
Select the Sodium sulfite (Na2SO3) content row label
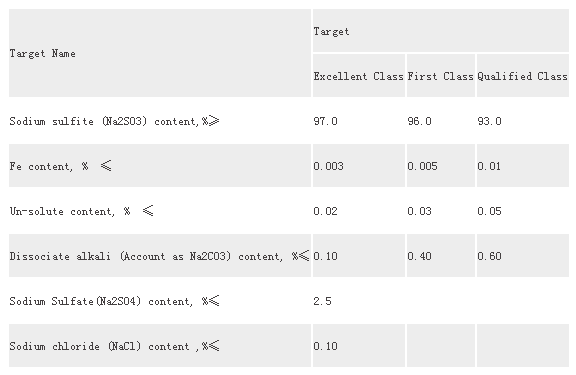point(160,121)
